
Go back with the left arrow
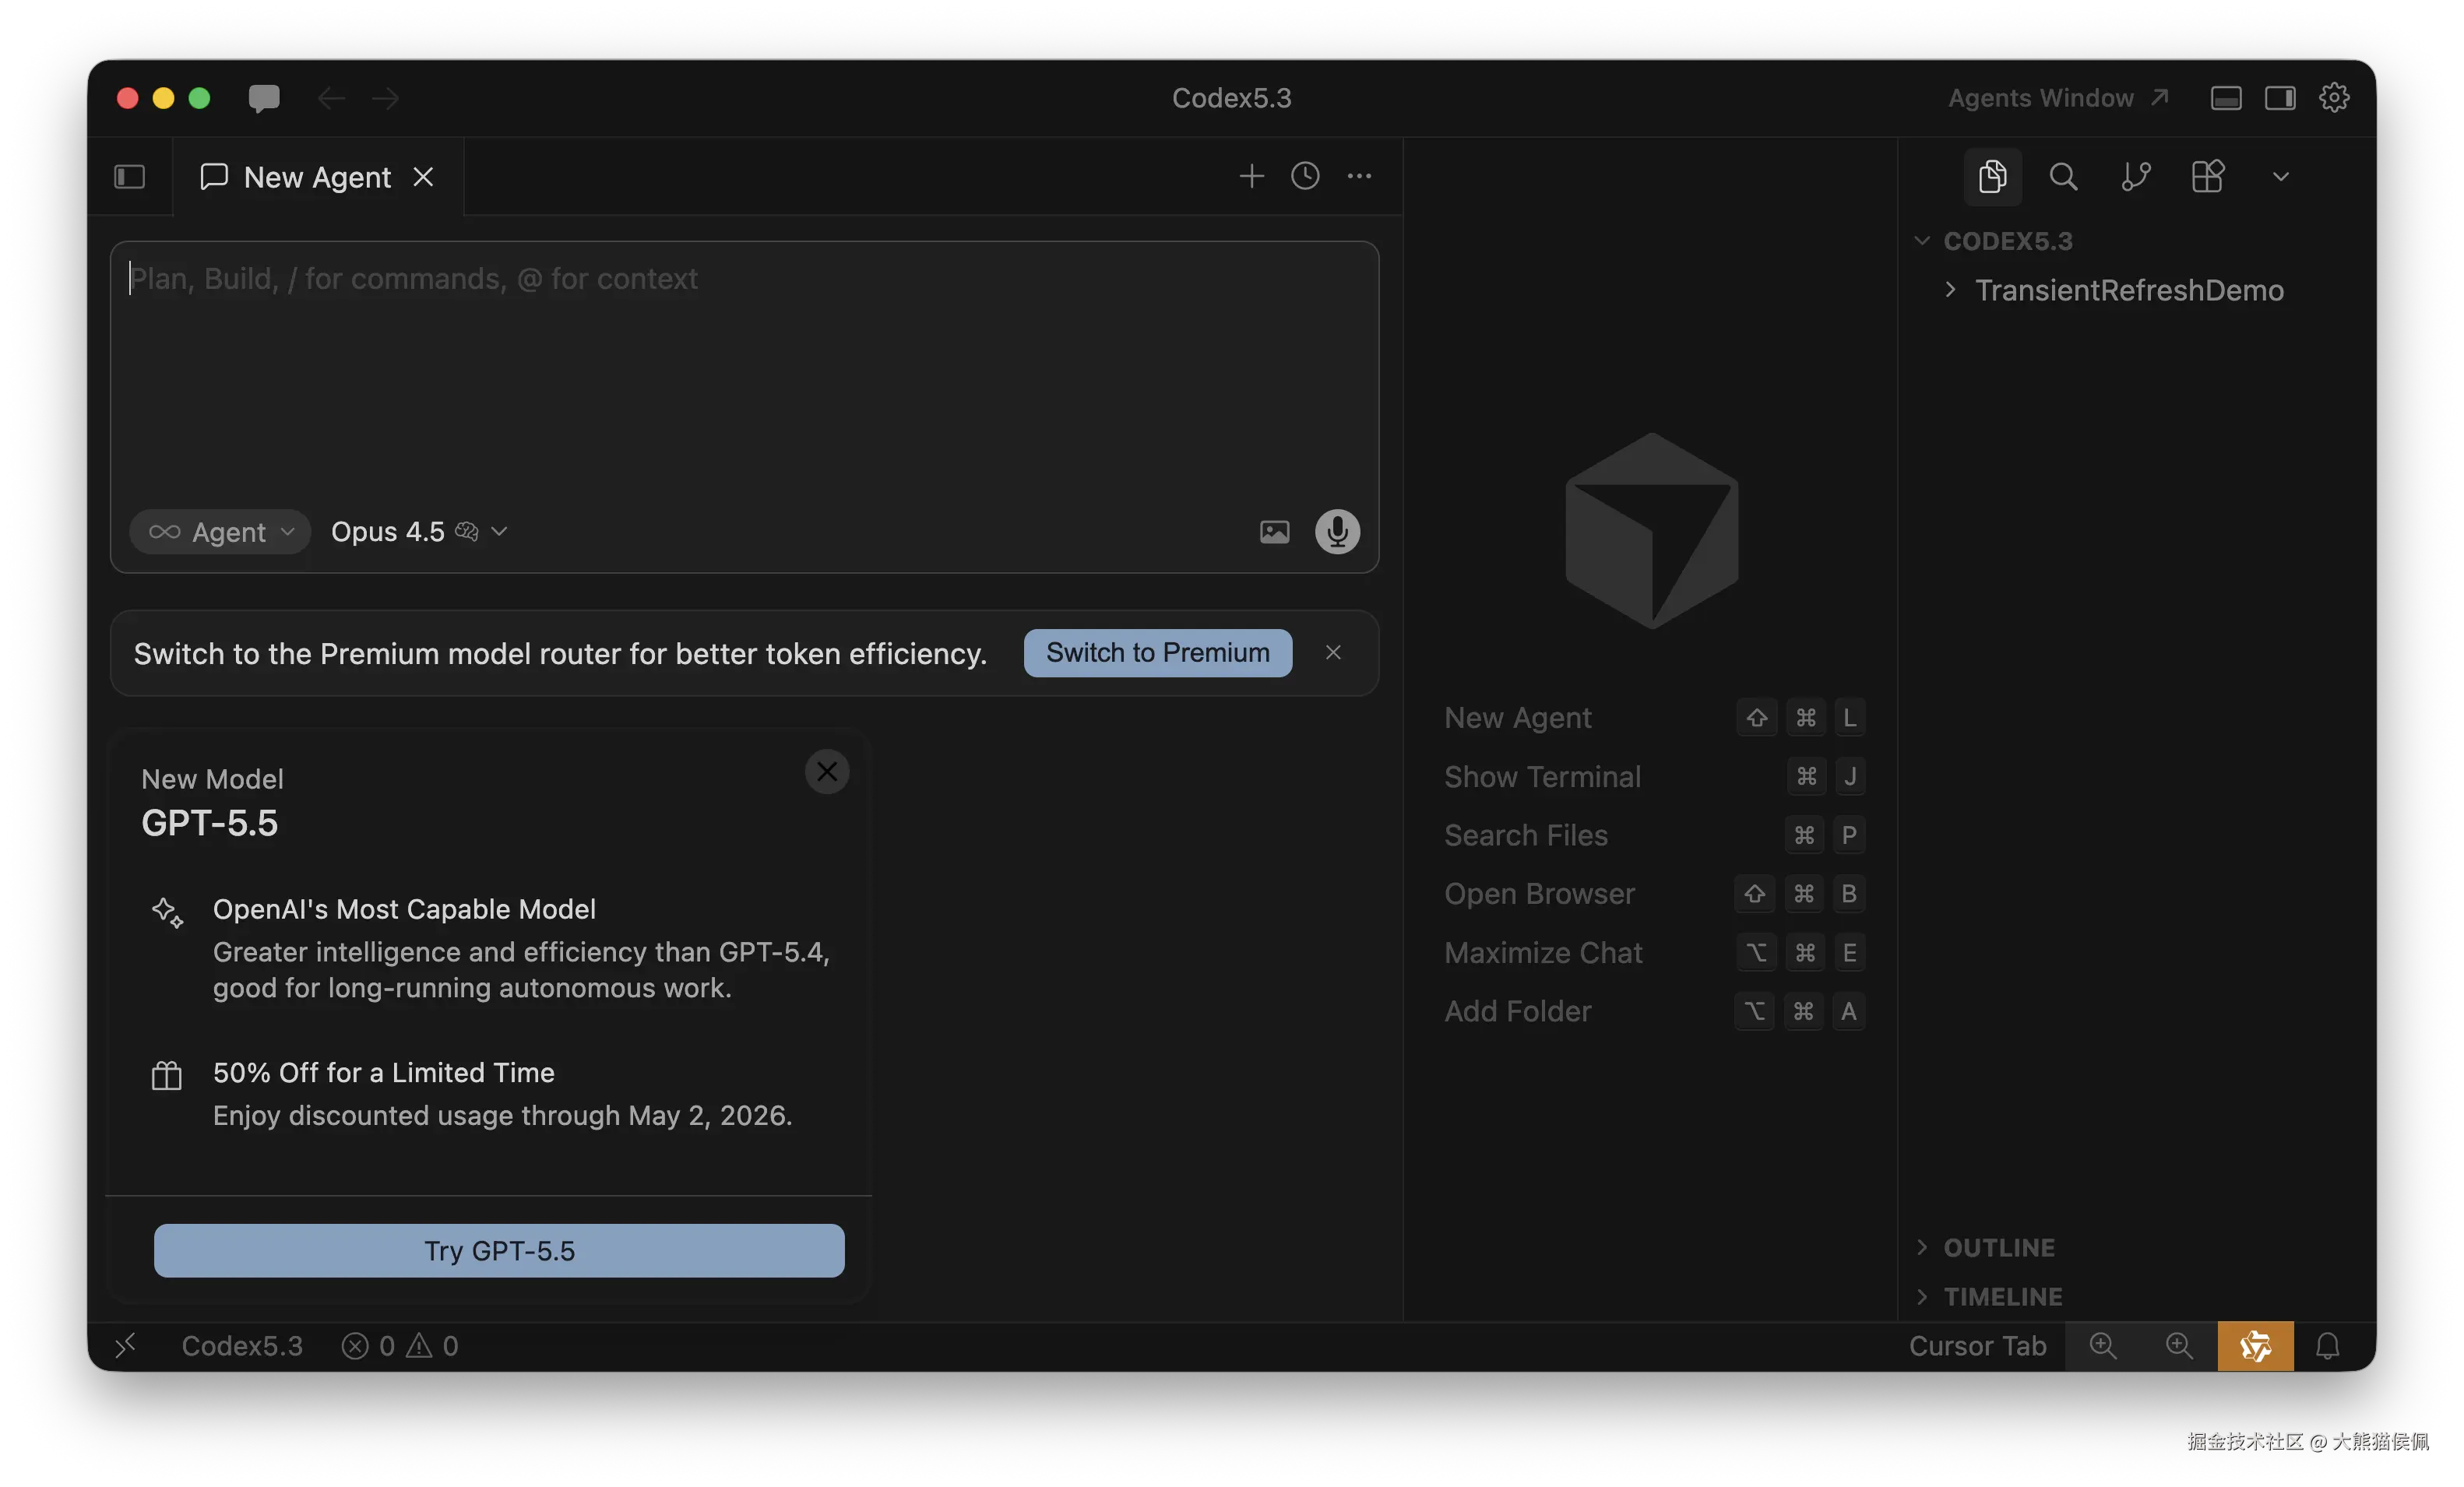(x=331, y=98)
